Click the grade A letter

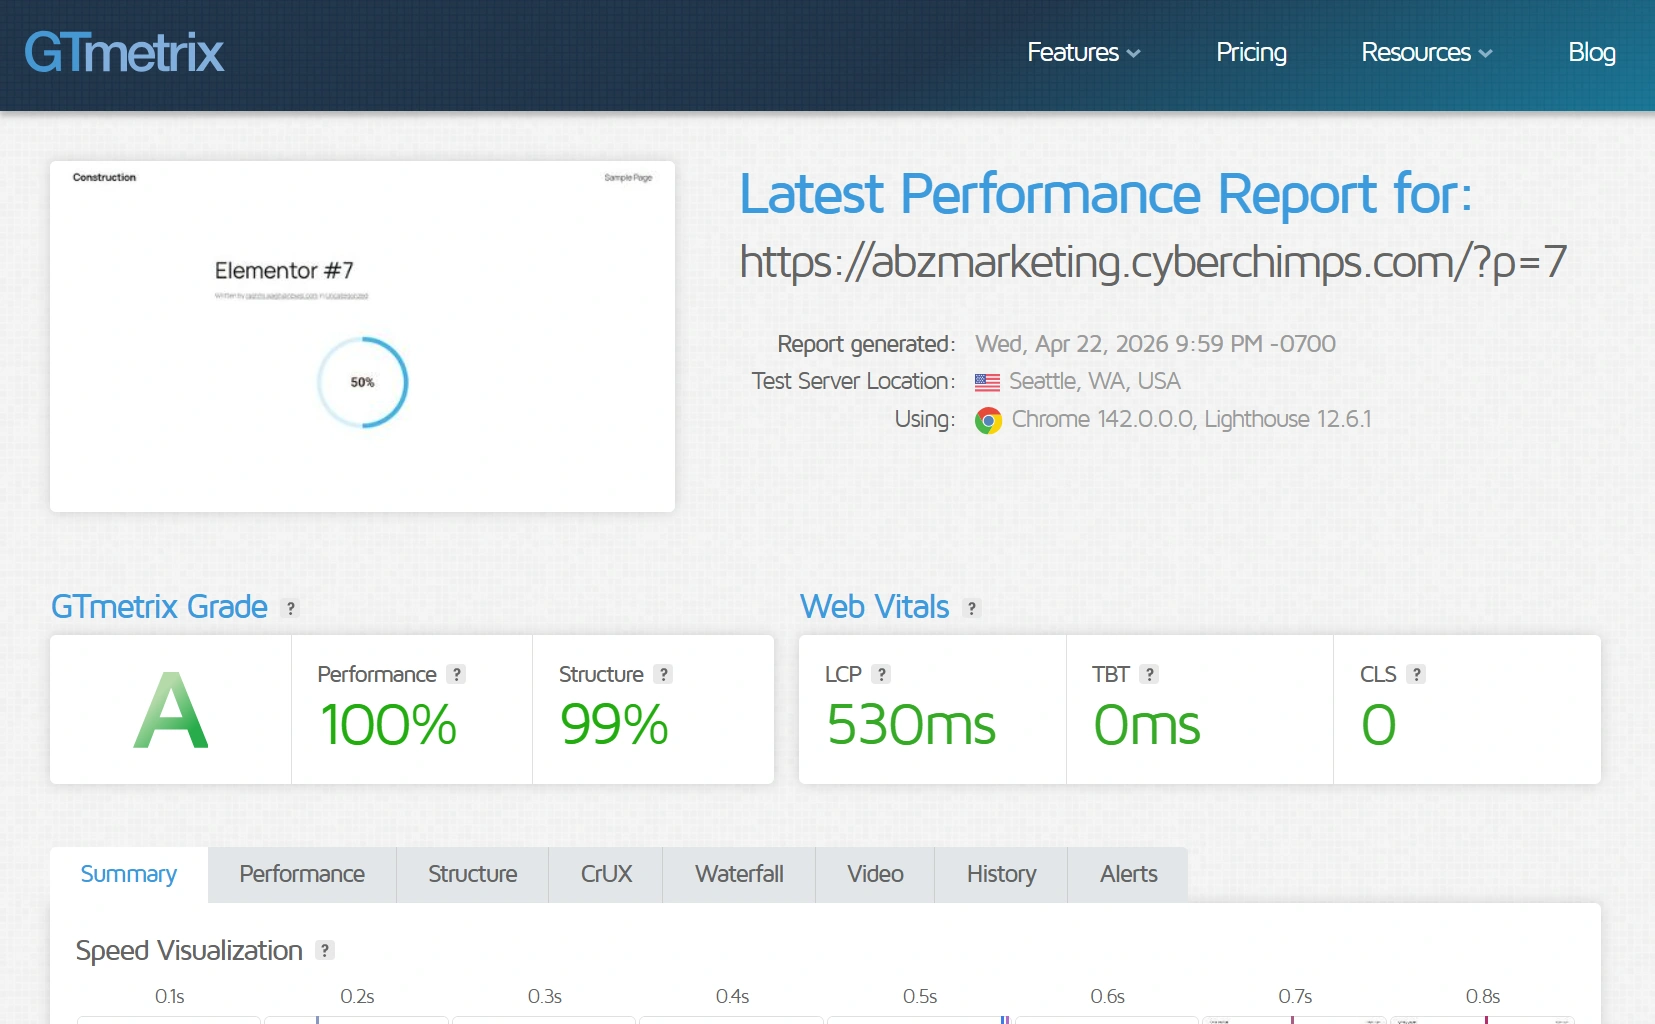pyautogui.click(x=171, y=711)
